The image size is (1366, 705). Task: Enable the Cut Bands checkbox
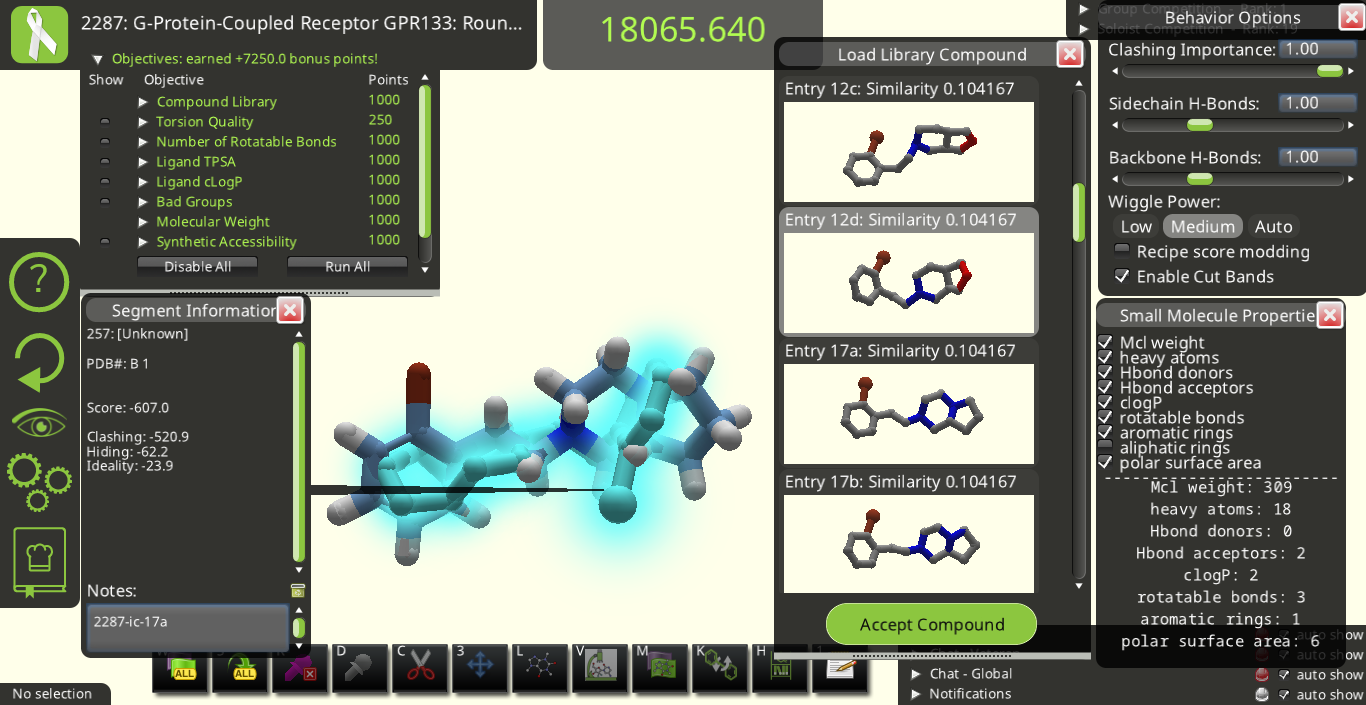point(1122,277)
